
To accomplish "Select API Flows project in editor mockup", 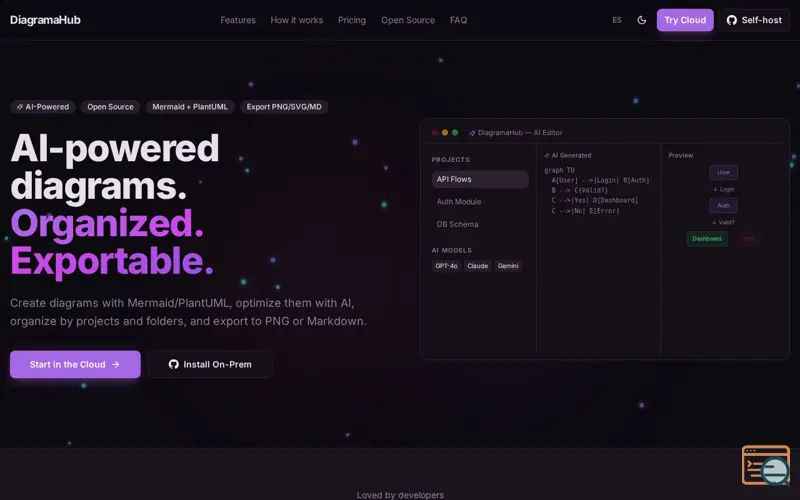I will click(x=480, y=179).
